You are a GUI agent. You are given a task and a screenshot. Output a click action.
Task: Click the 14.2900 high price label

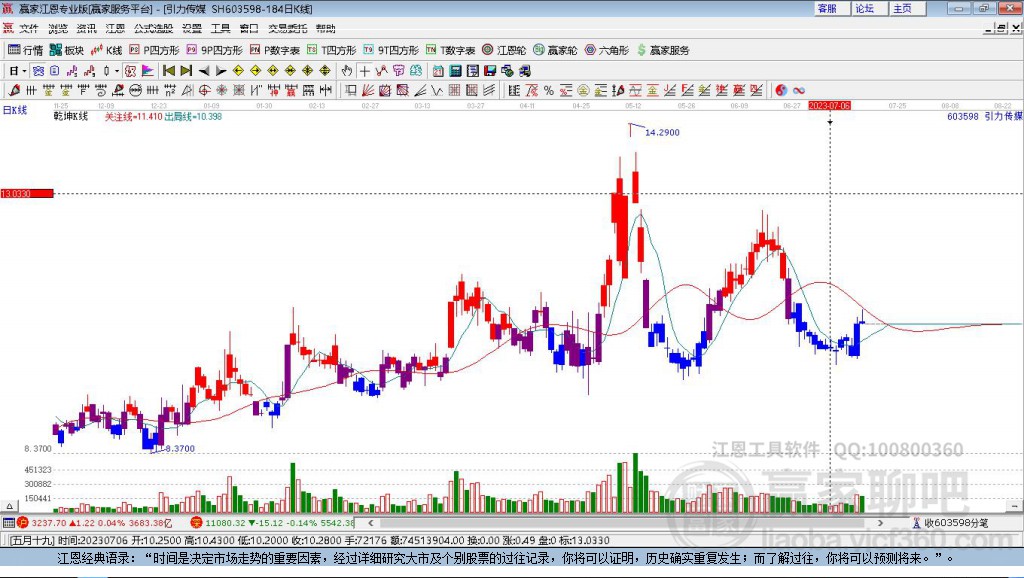pos(662,133)
